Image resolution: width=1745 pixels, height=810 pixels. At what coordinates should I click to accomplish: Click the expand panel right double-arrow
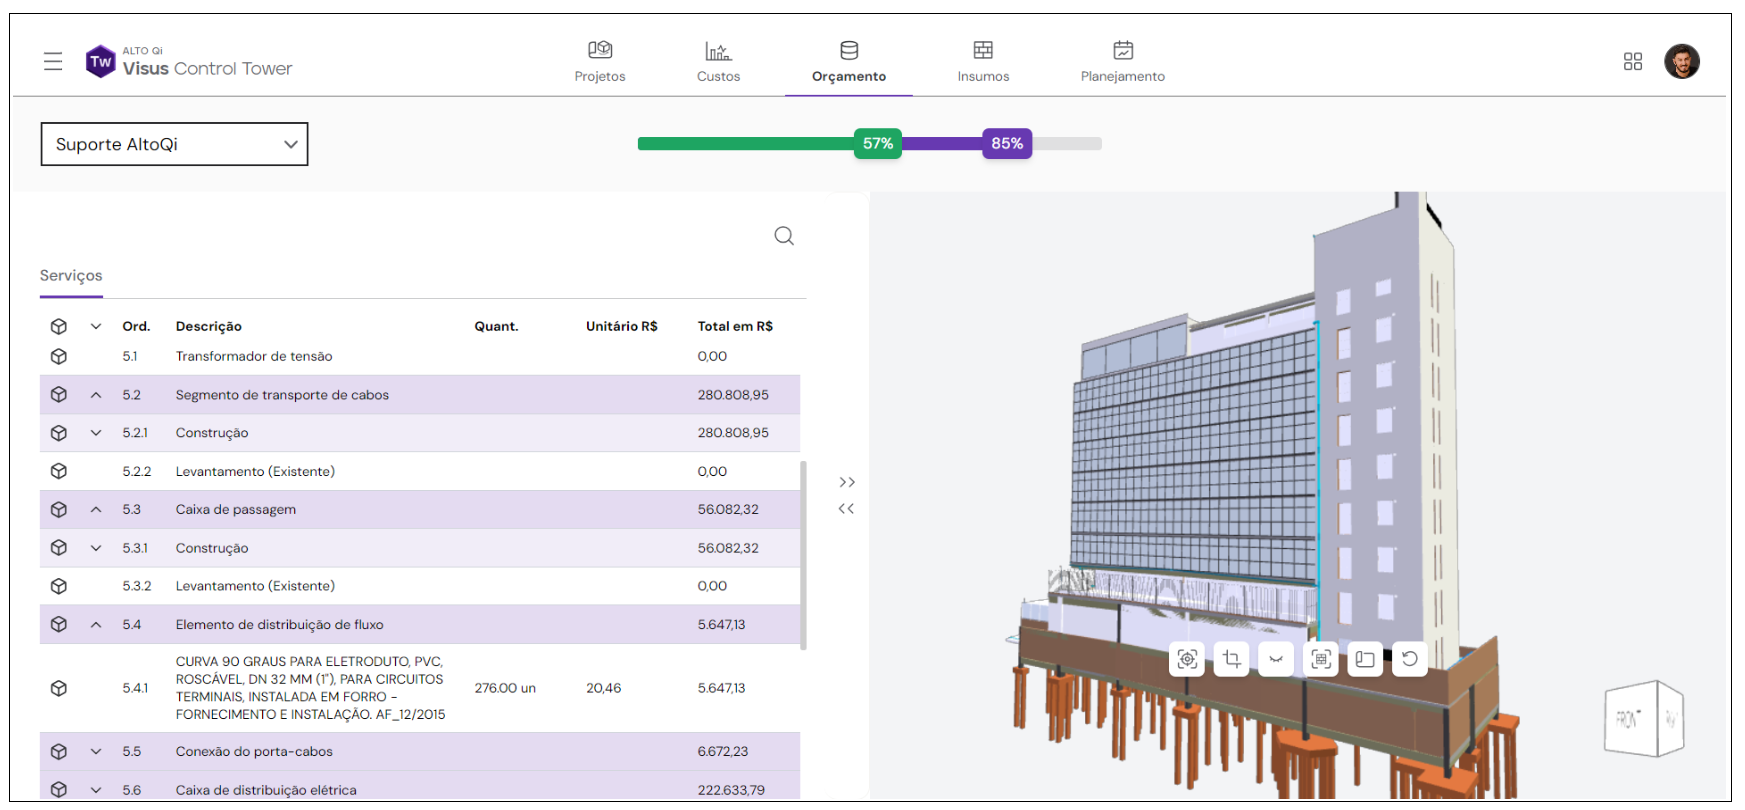[847, 482]
